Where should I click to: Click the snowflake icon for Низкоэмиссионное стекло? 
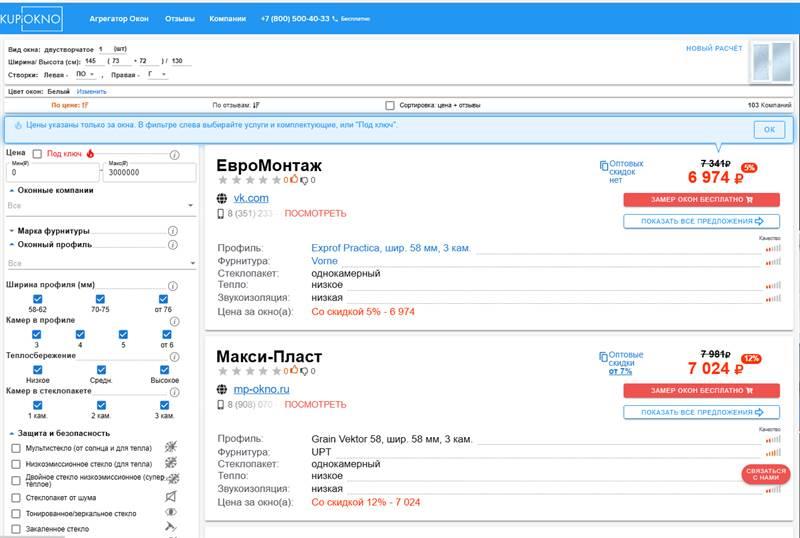pos(171,462)
